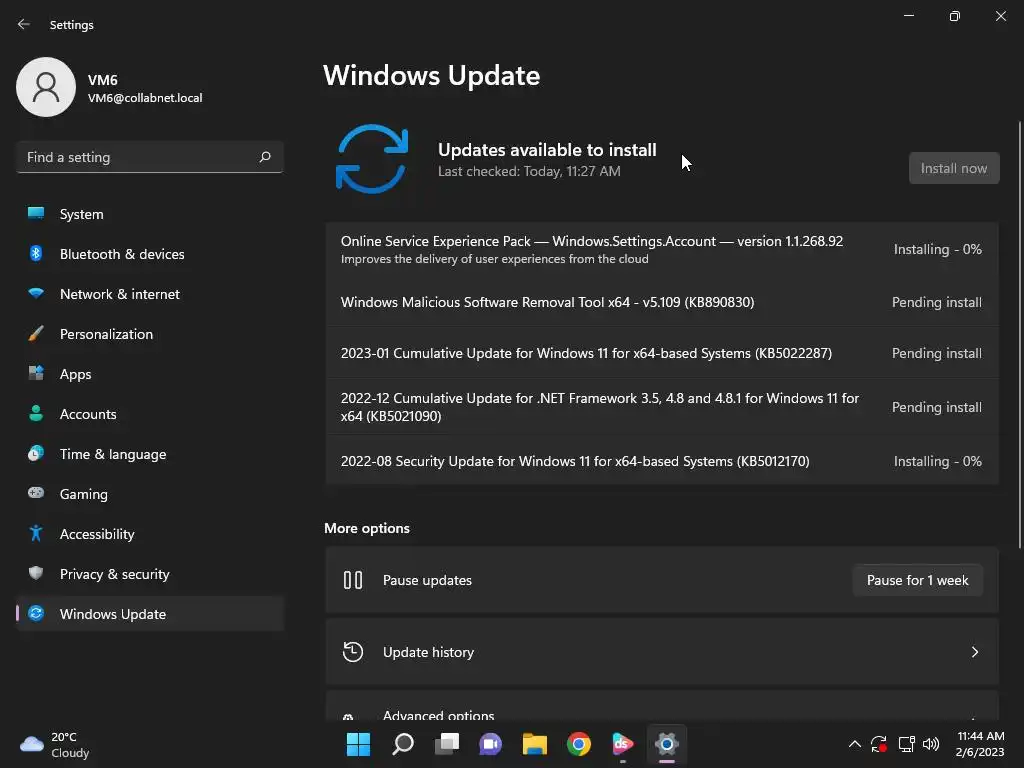Click the history clock icon beside Update history
Viewport: 1024px width, 768px height.
353,652
